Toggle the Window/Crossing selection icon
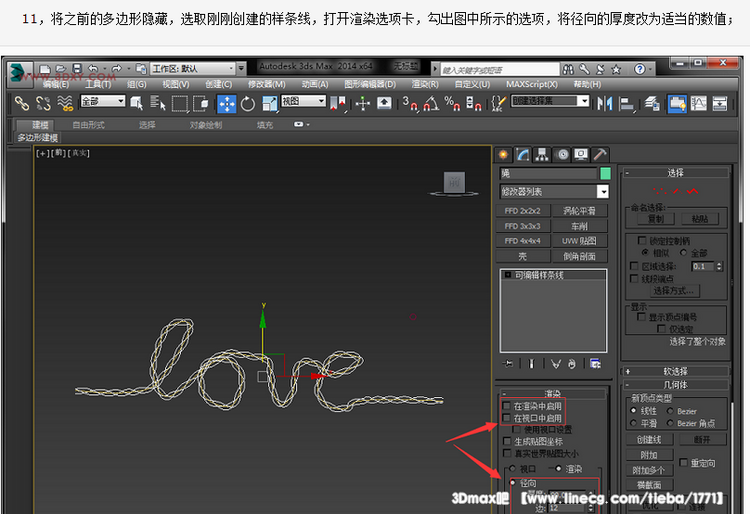 200,103
